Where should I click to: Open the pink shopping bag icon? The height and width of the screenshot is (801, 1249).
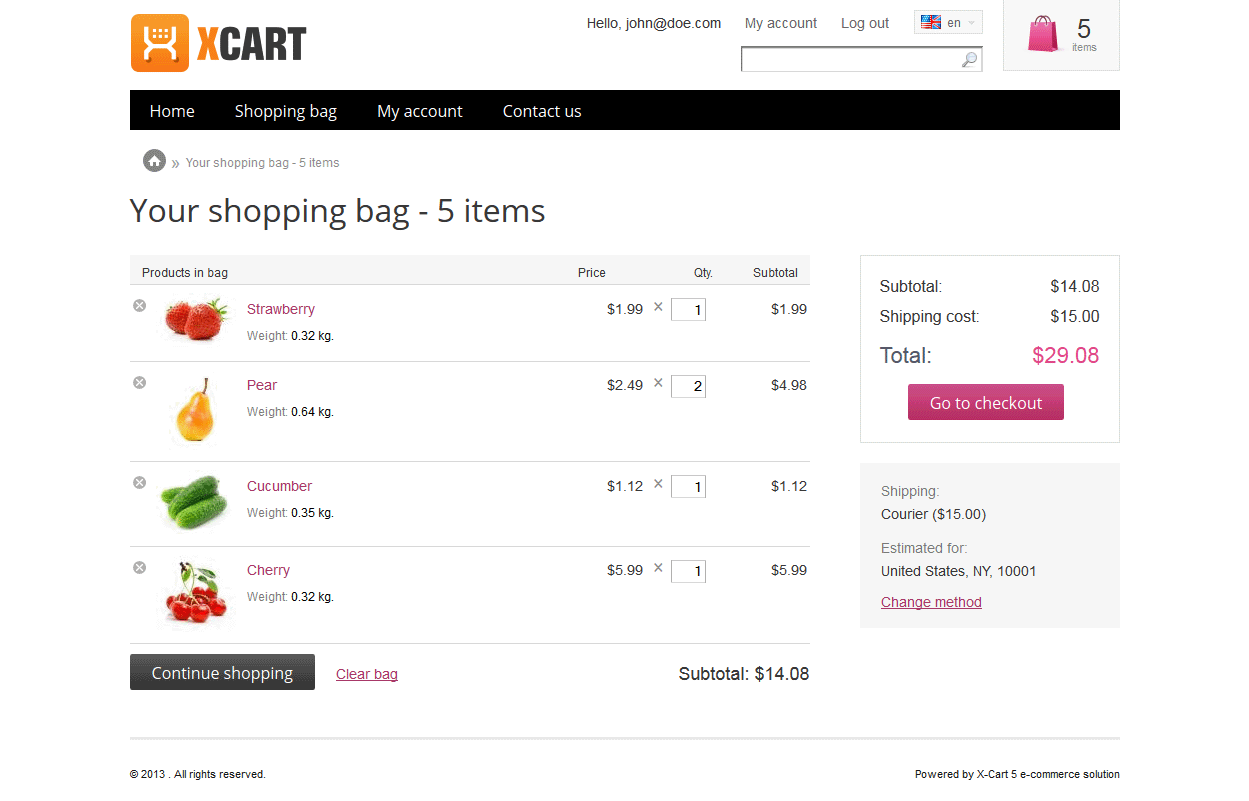click(x=1043, y=35)
